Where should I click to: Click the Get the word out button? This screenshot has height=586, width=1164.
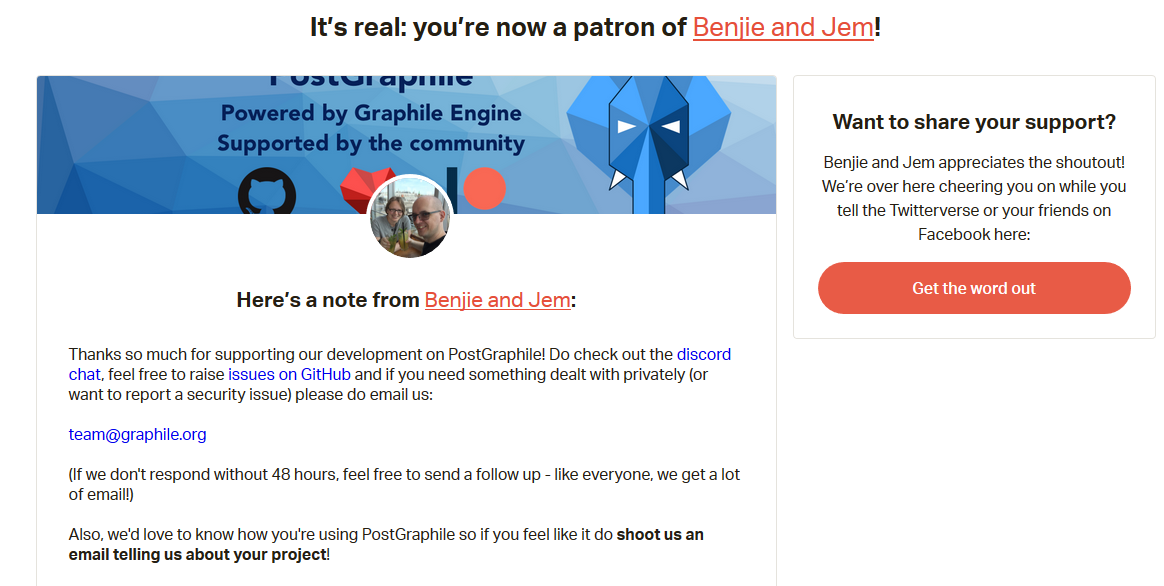974,288
